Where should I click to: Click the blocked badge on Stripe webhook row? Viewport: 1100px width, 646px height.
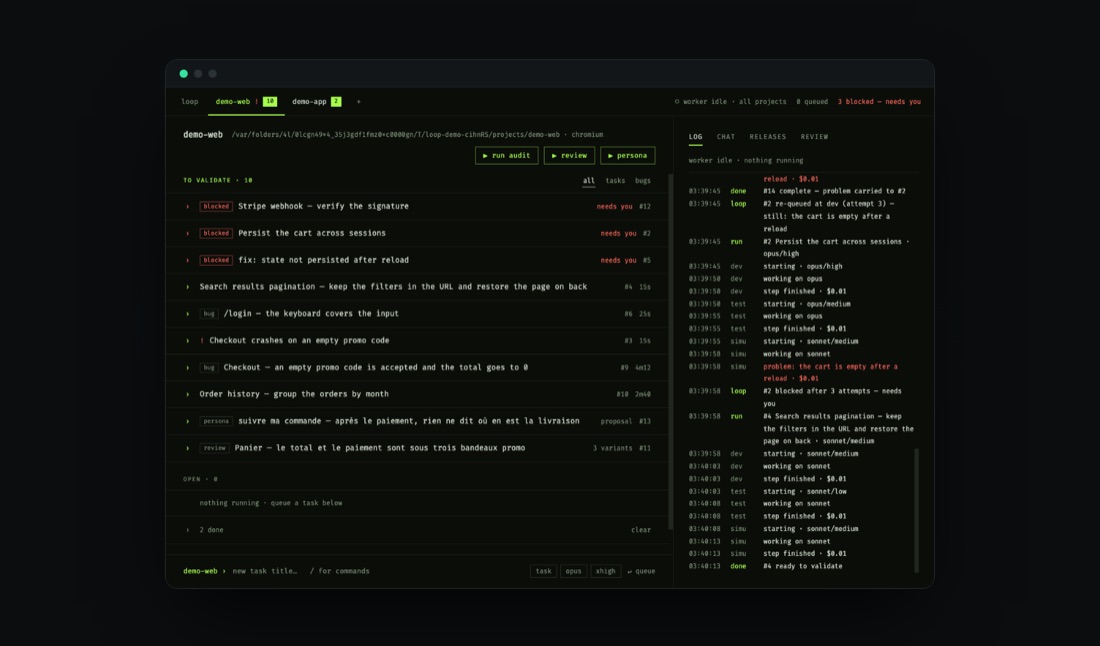pyautogui.click(x=216, y=206)
